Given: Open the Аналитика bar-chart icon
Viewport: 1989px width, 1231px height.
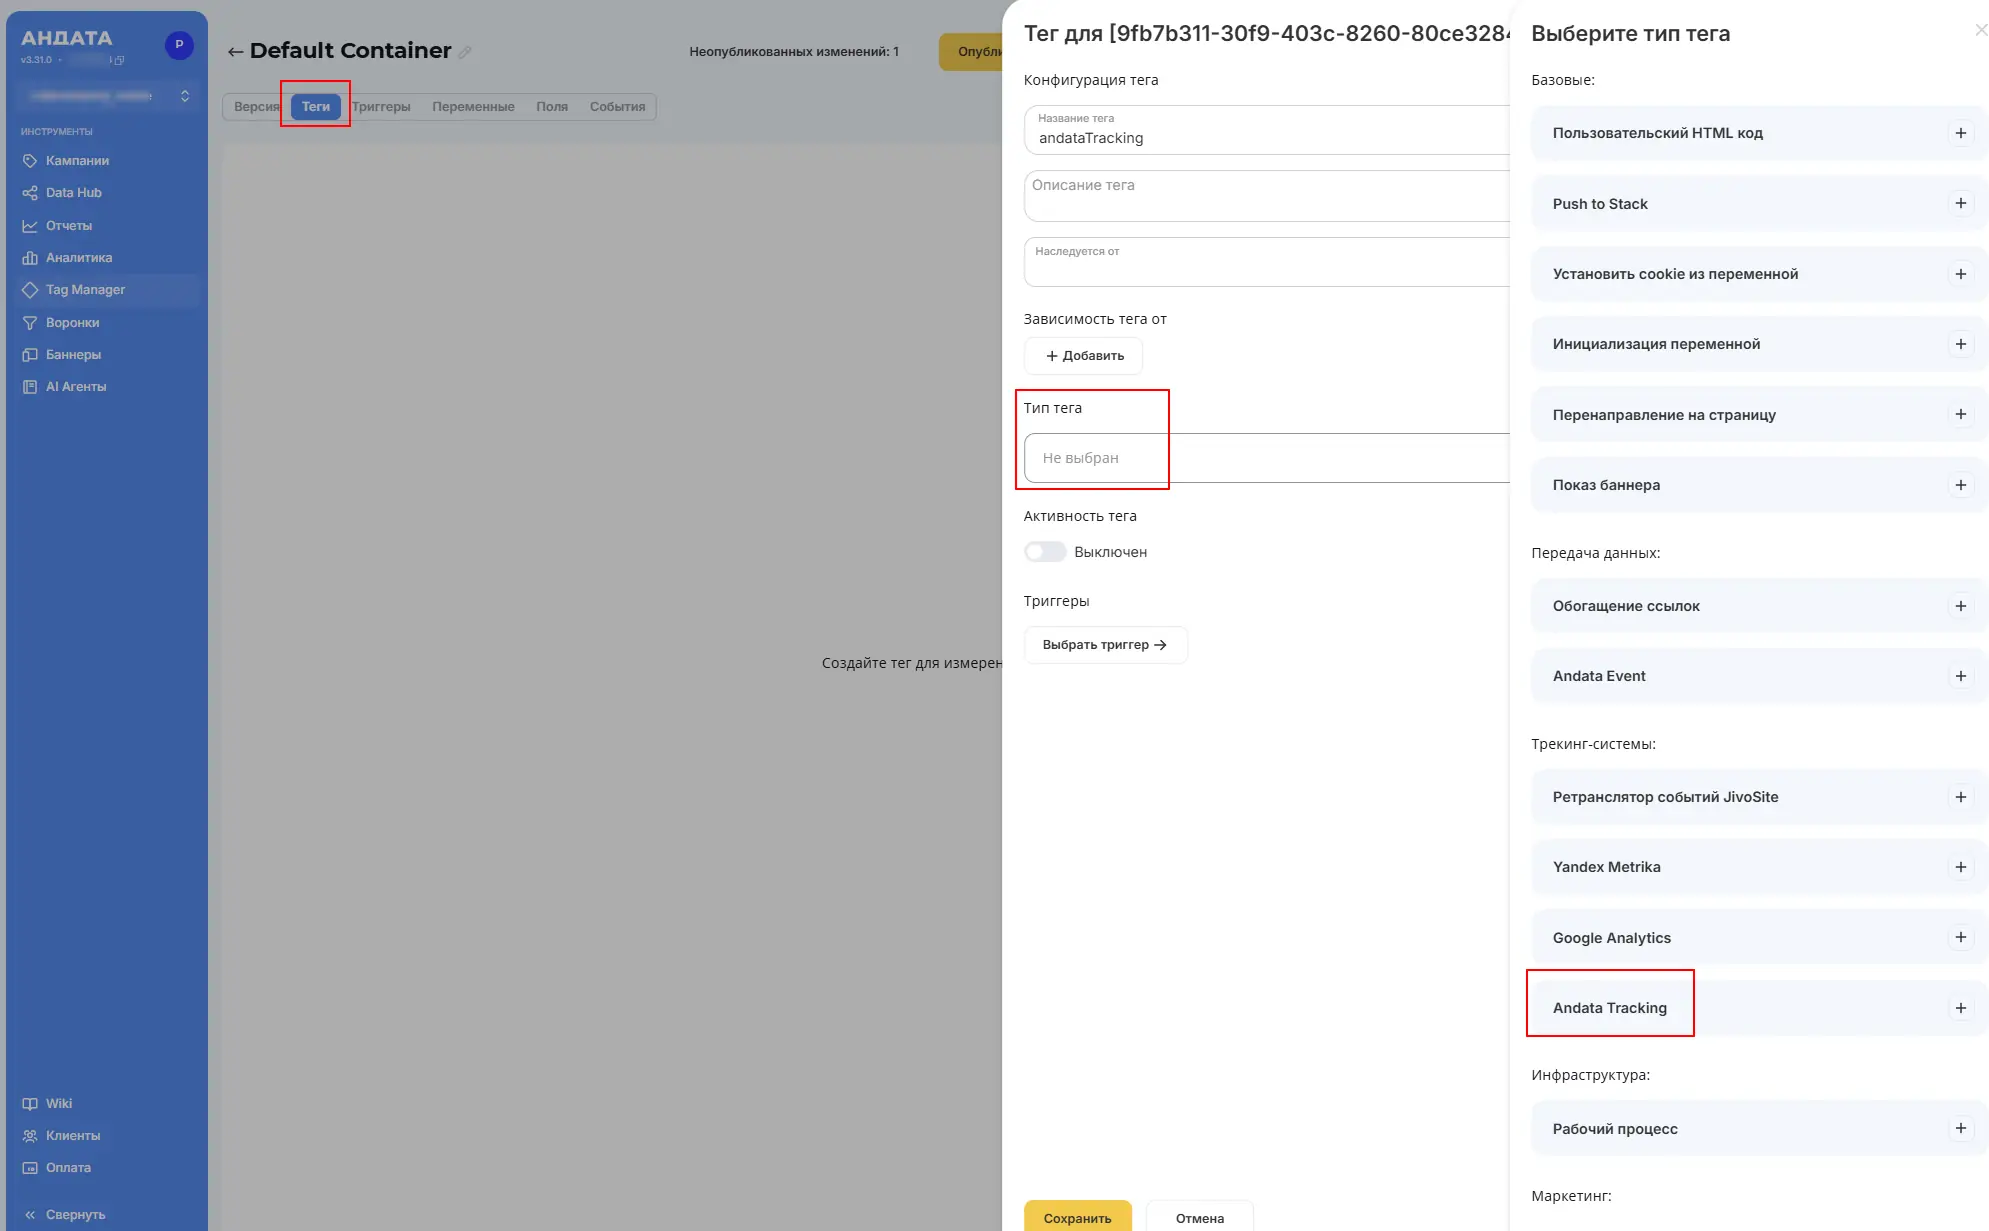Looking at the screenshot, I should coord(30,258).
